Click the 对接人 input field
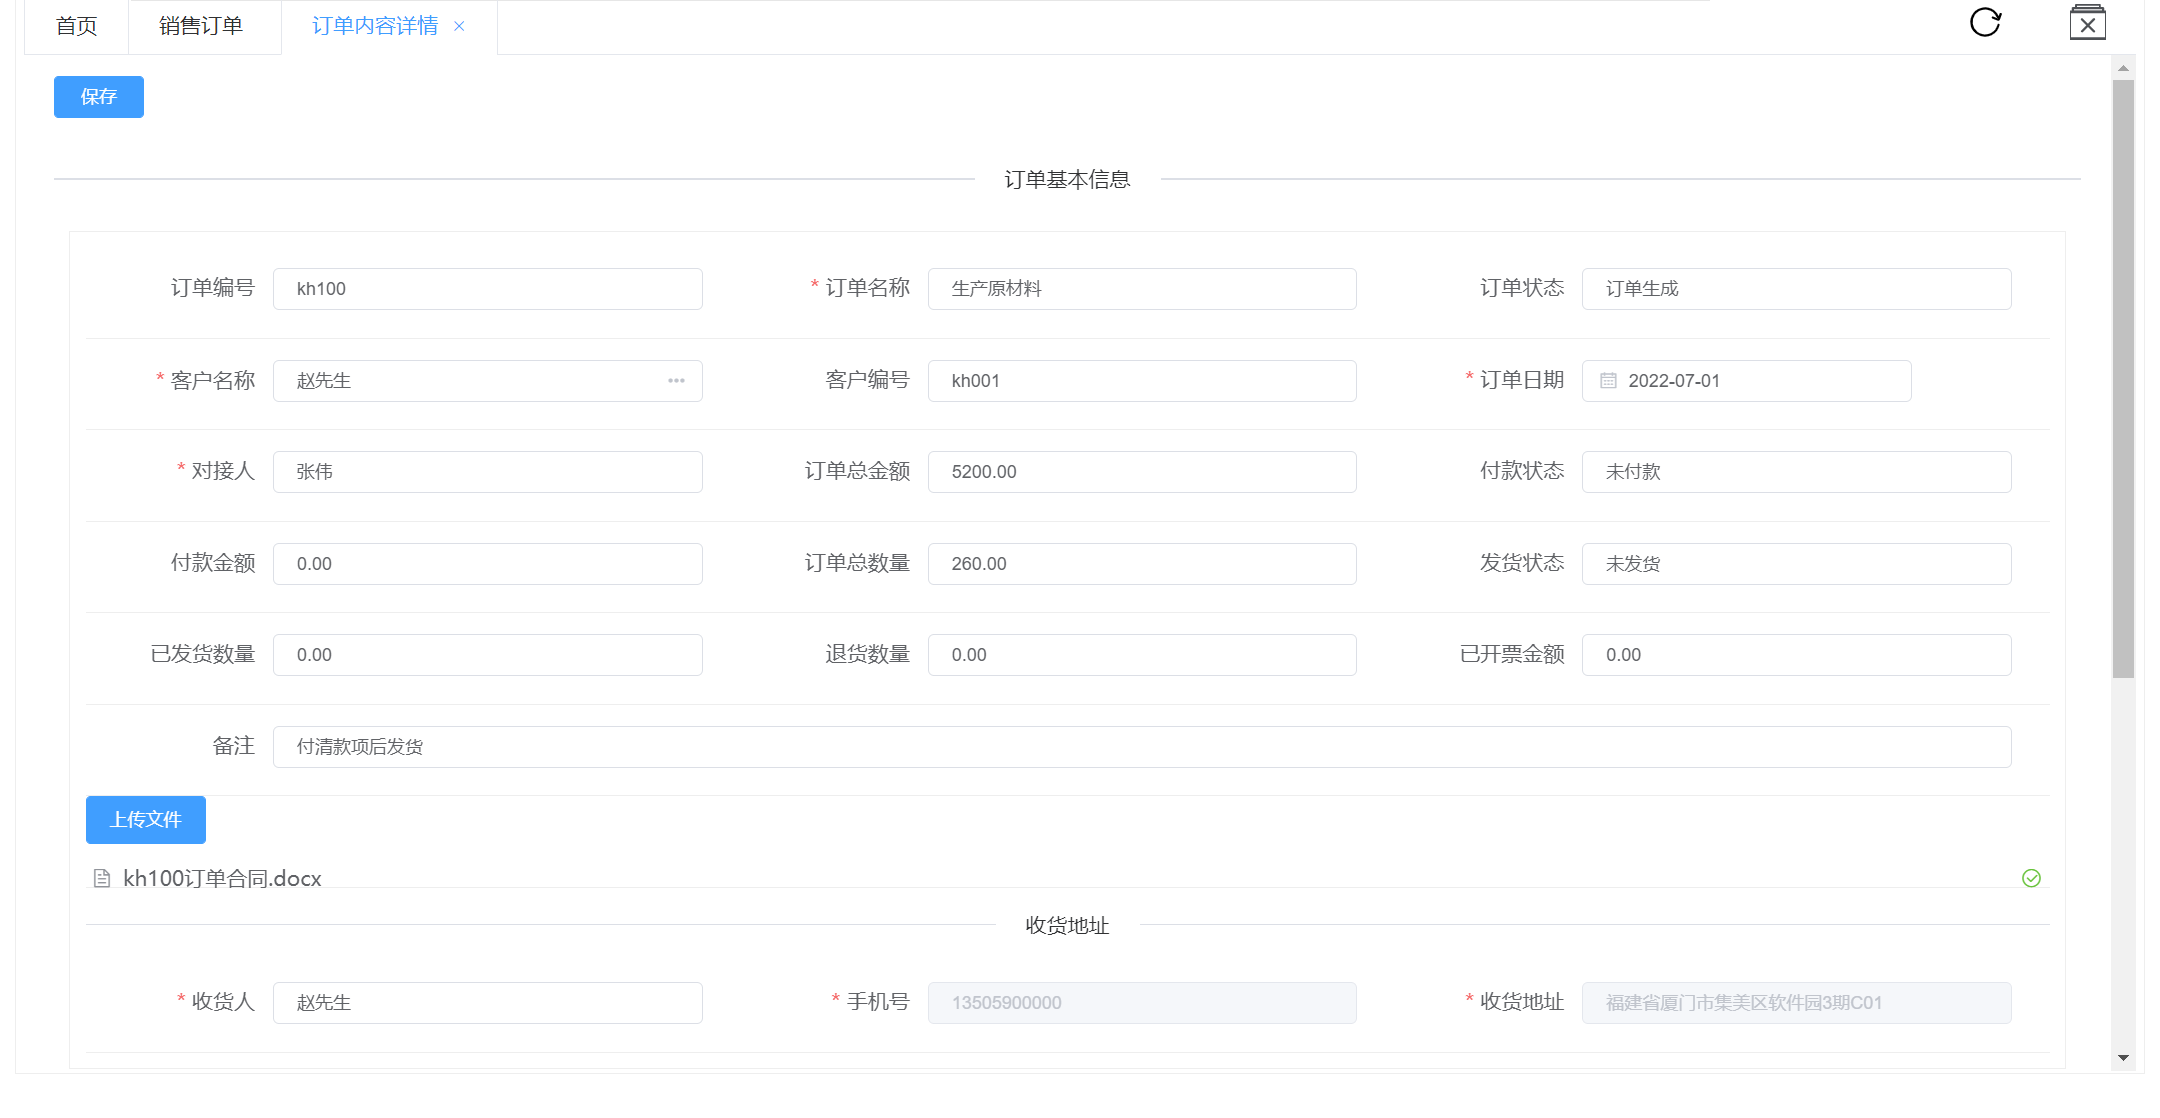Screen dimensions: 2160x1118 click(x=487, y=472)
